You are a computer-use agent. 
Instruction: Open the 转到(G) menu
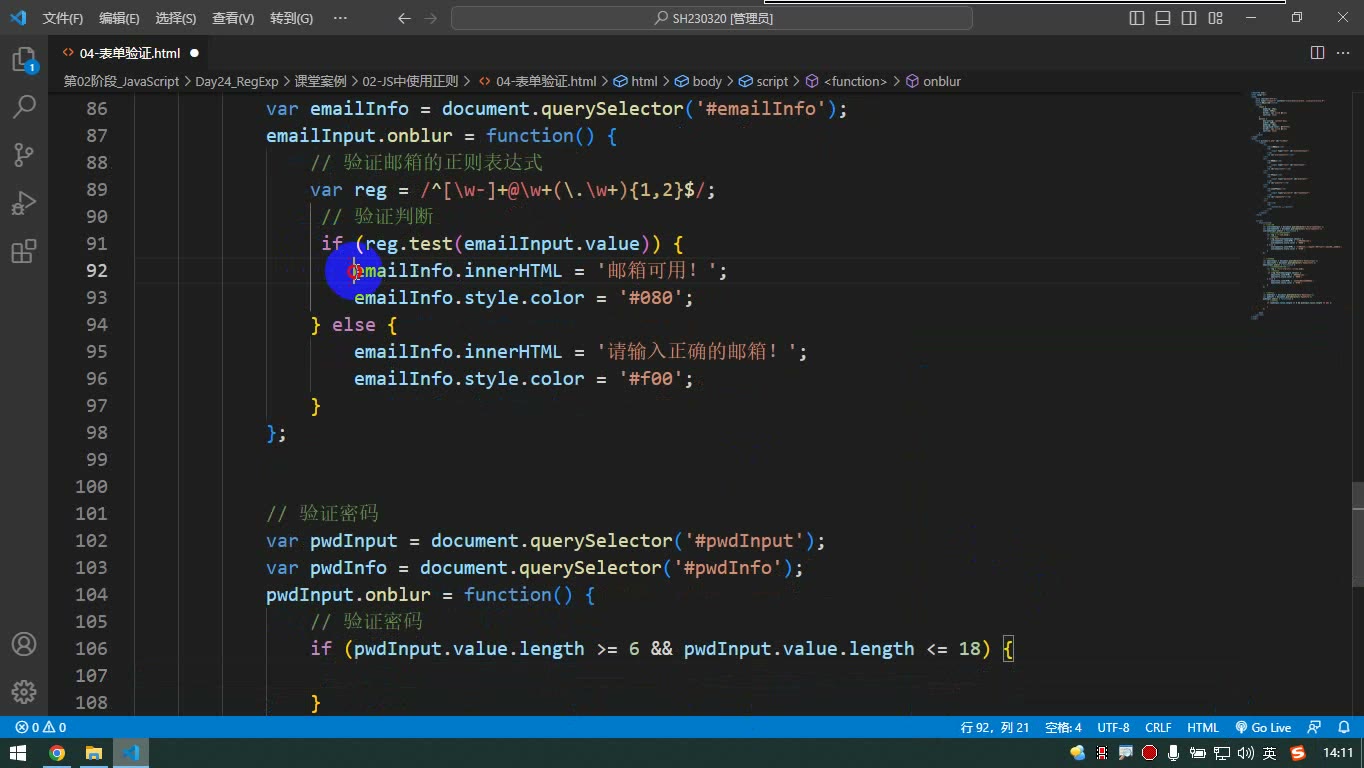(291, 18)
